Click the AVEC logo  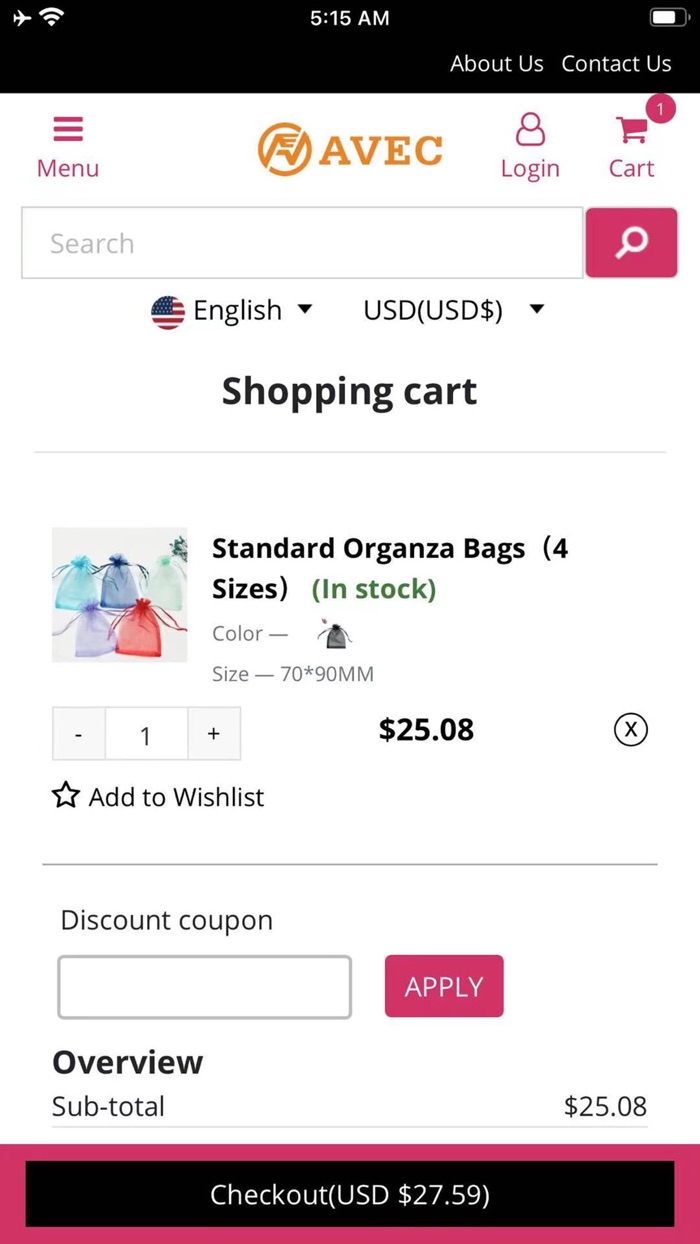[350, 149]
